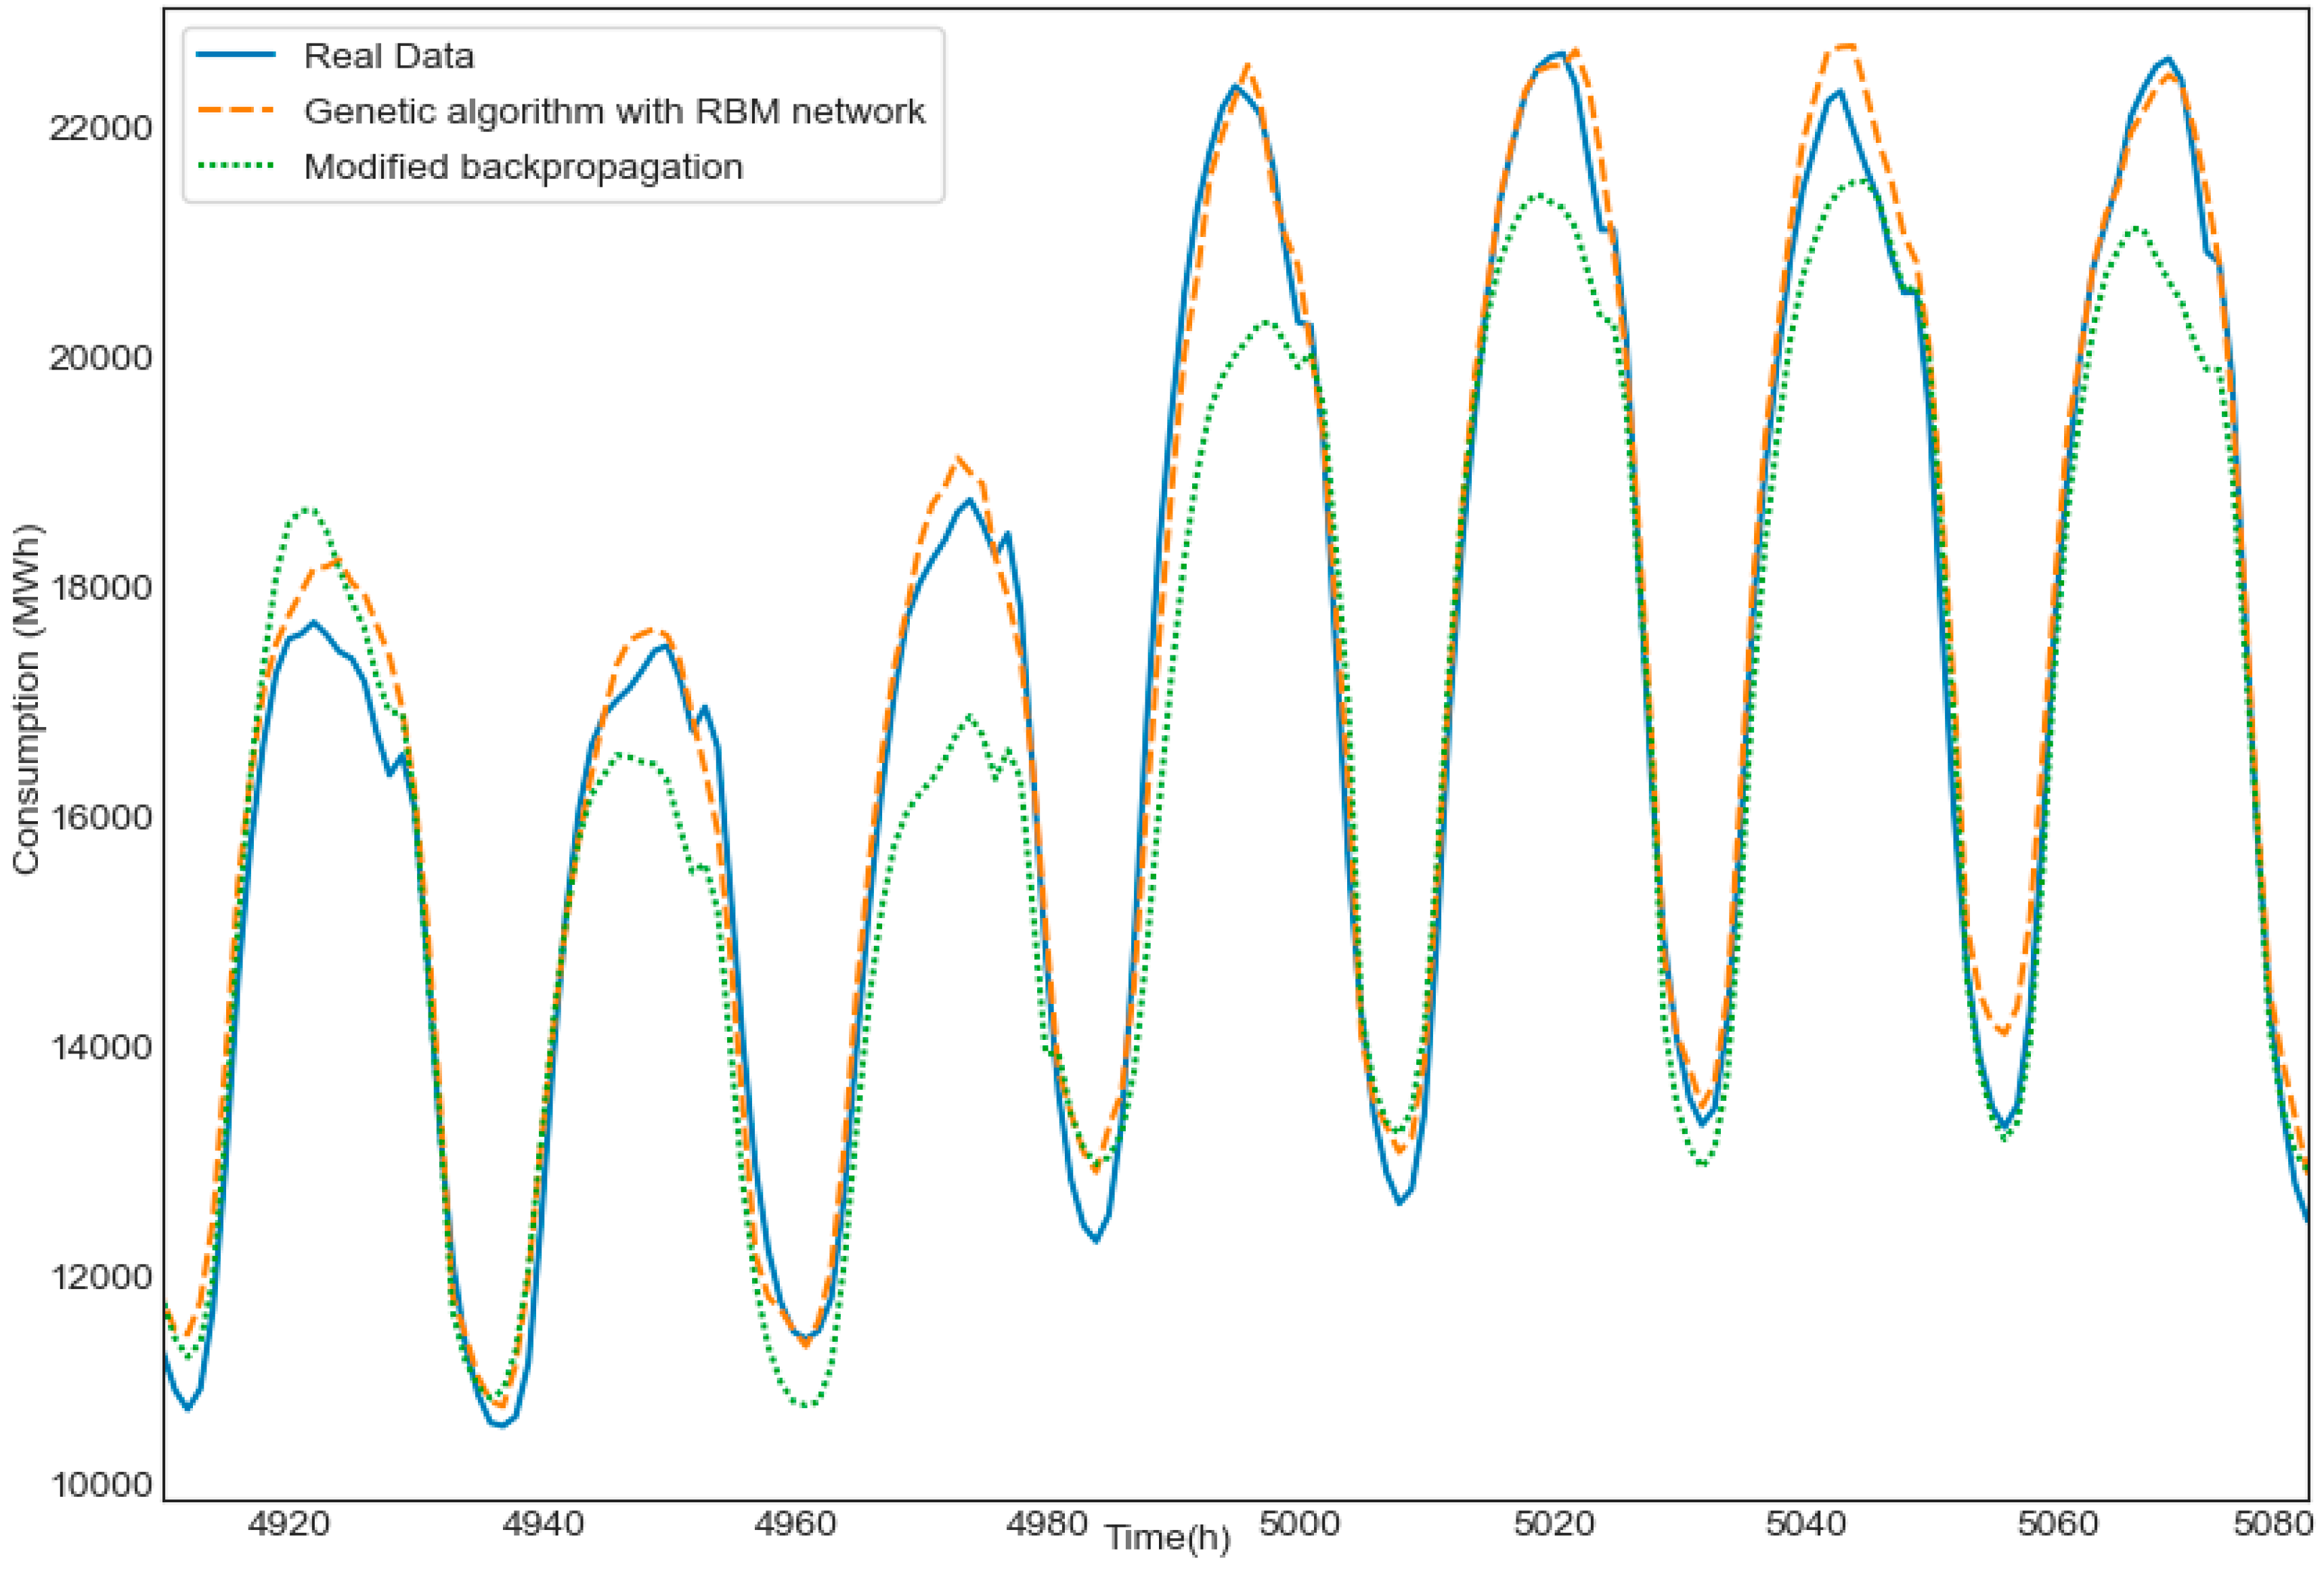Click the 'Real Data' legend label
The width and height of the screenshot is (2324, 1572).
coord(388,56)
